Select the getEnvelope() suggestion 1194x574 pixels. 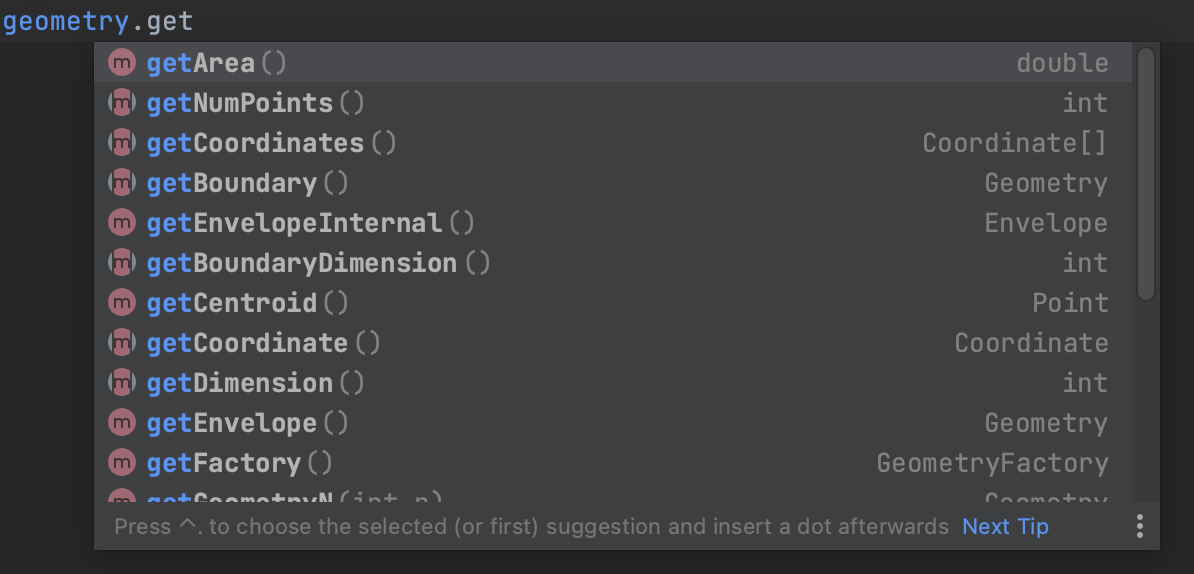point(612,423)
